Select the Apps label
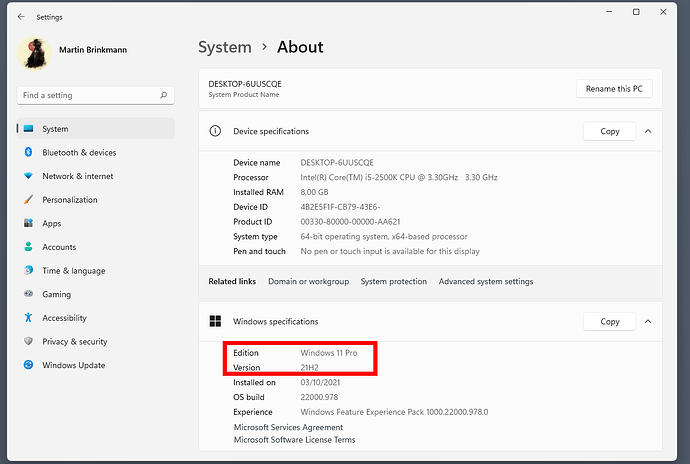Viewport: 690px width, 464px height. (x=51, y=224)
